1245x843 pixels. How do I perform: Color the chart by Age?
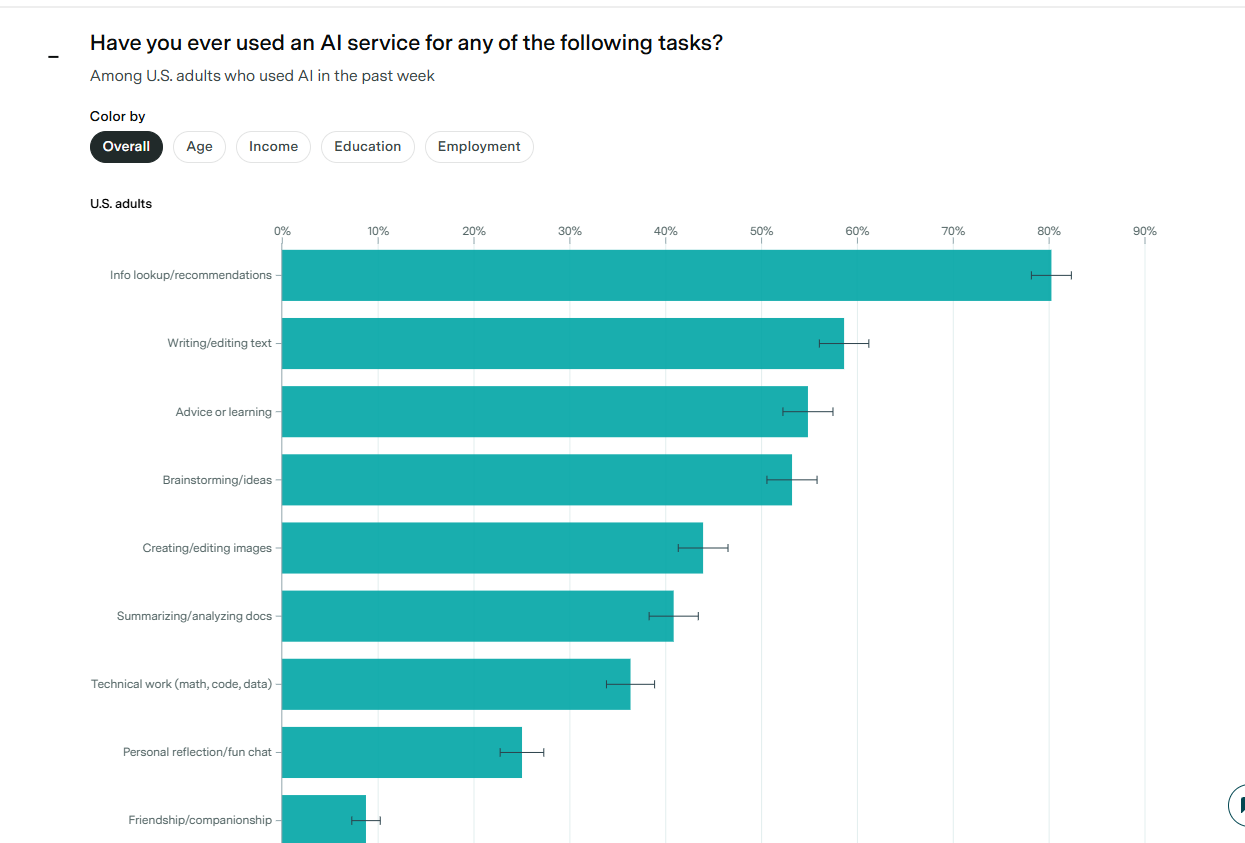pyautogui.click(x=199, y=147)
